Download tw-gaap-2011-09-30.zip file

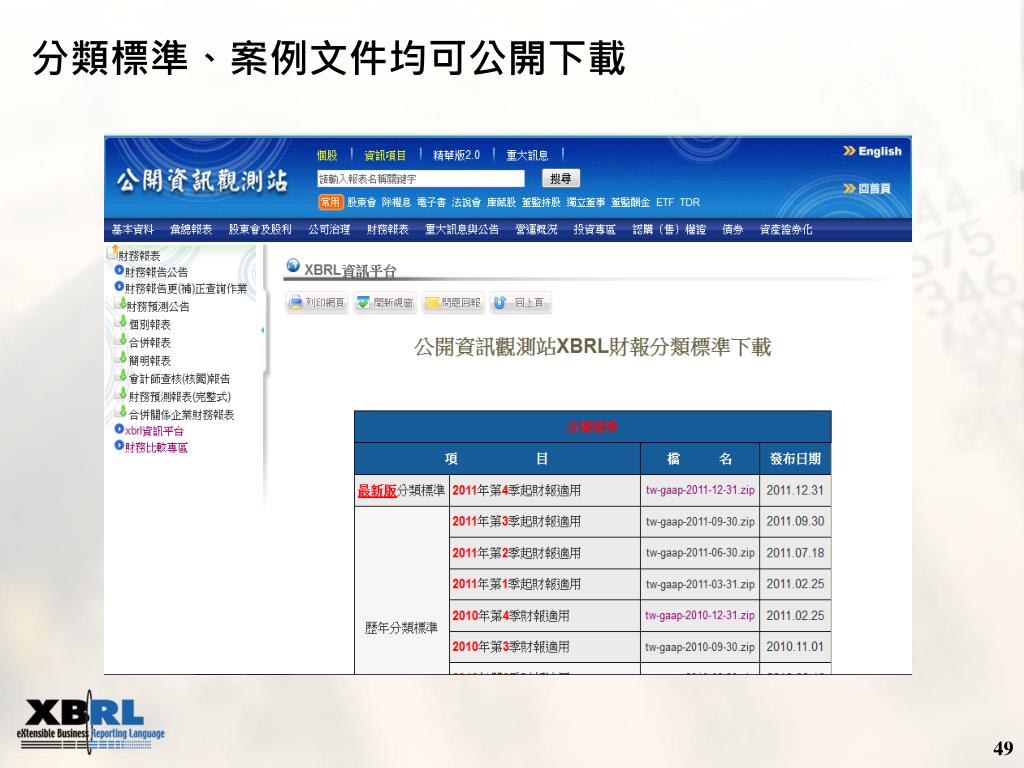tap(700, 521)
